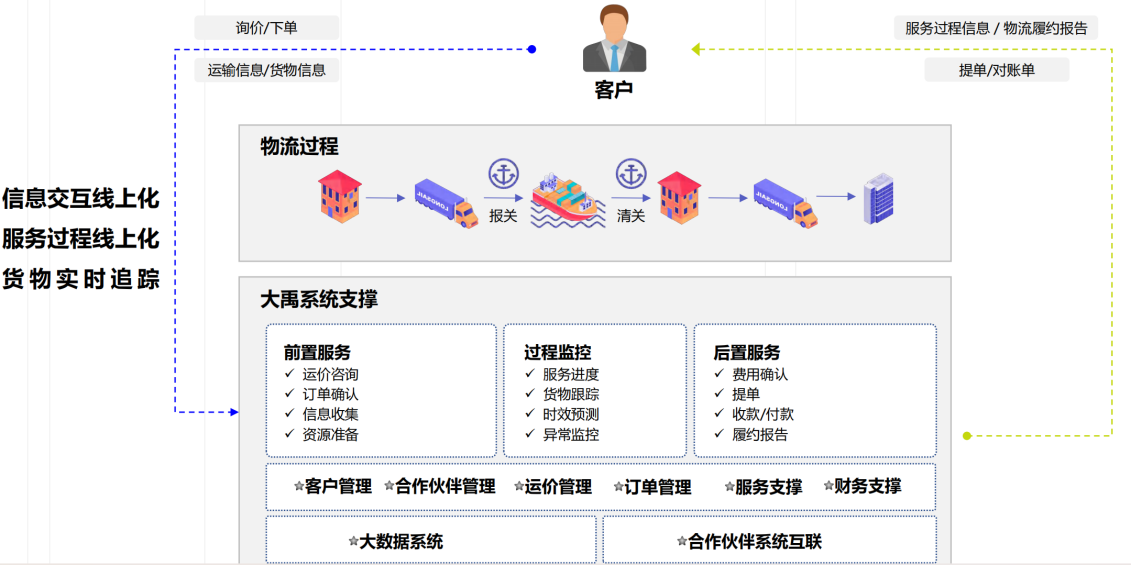Screen dimensions: 1131x565
Task: Click the 收款/付款 list item
Action: point(763,415)
